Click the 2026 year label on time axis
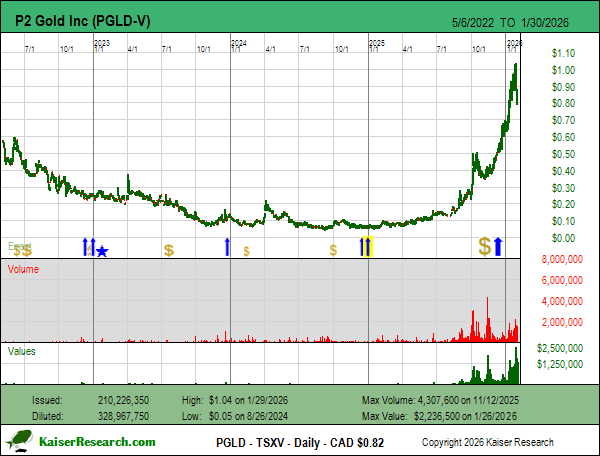 point(514,43)
